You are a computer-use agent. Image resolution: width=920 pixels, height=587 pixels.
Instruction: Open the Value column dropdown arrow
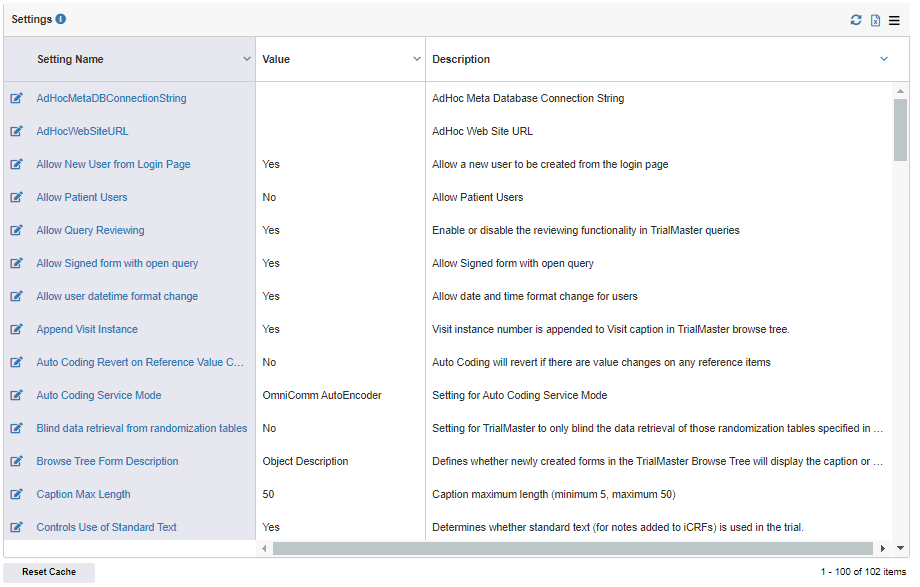pos(417,59)
